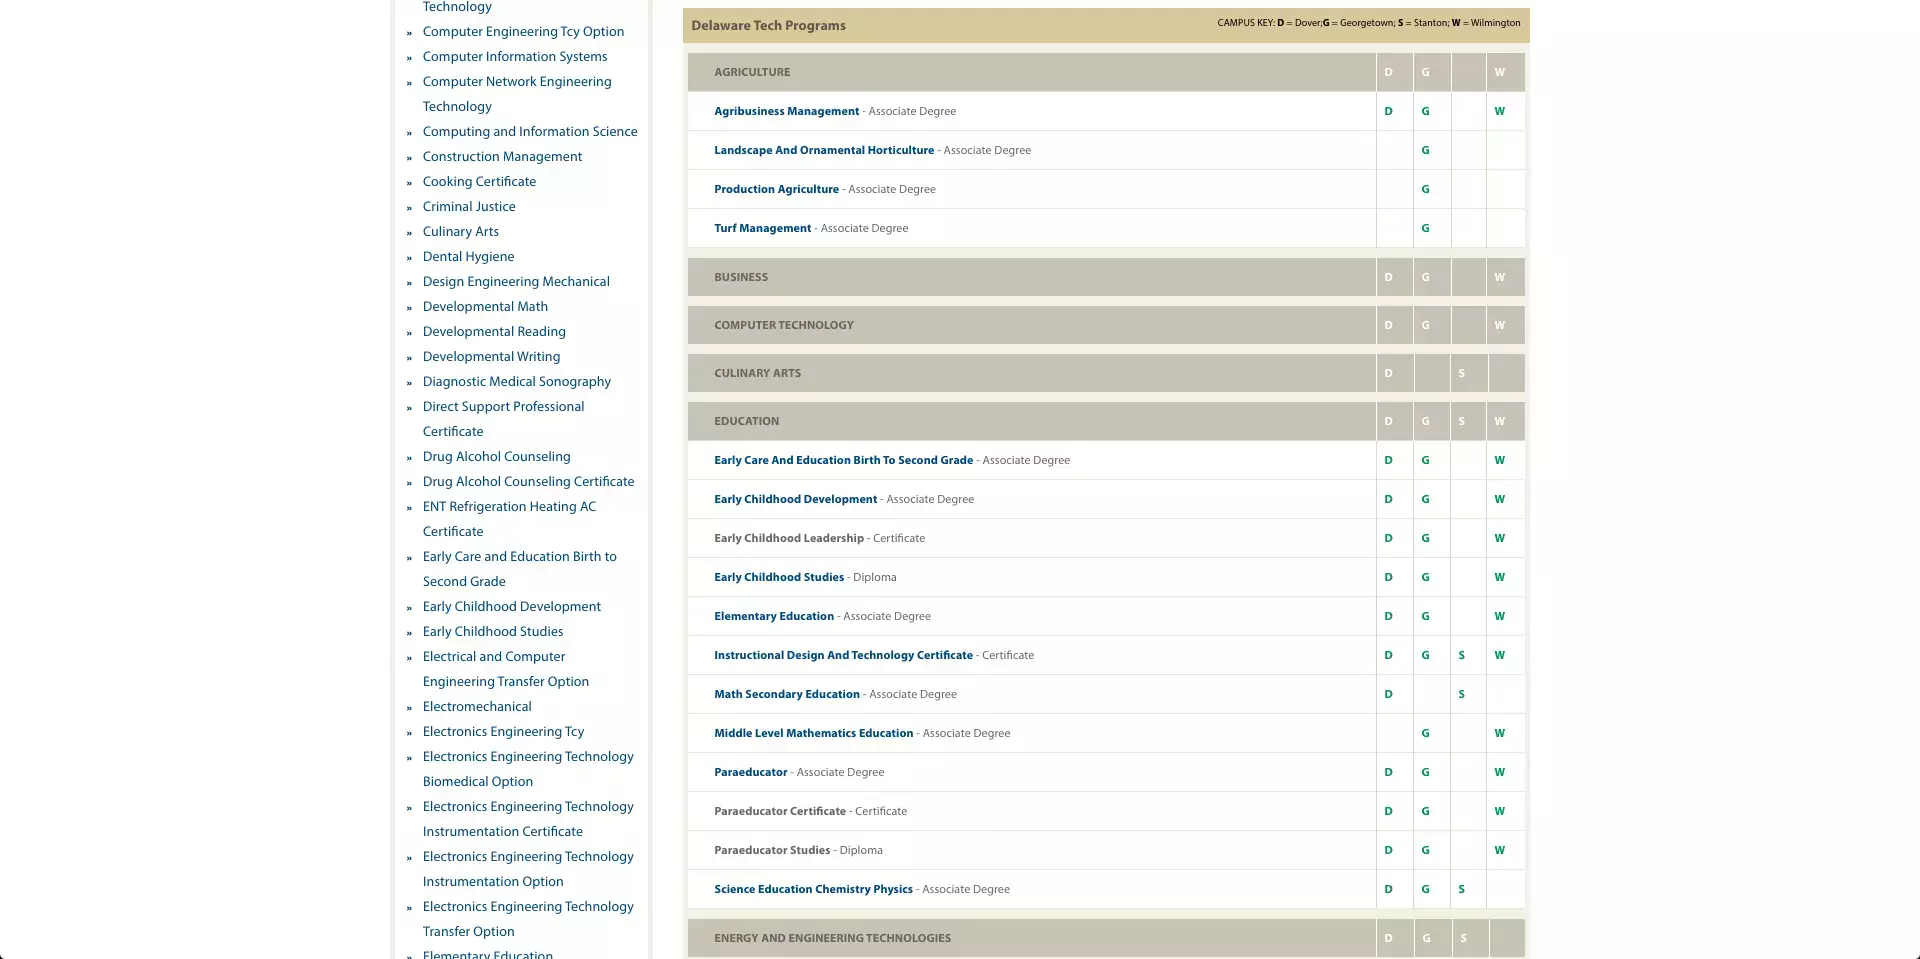Open Developmental Math sidebar link
Image resolution: width=1920 pixels, height=959 pixels.
click(485, 307)
